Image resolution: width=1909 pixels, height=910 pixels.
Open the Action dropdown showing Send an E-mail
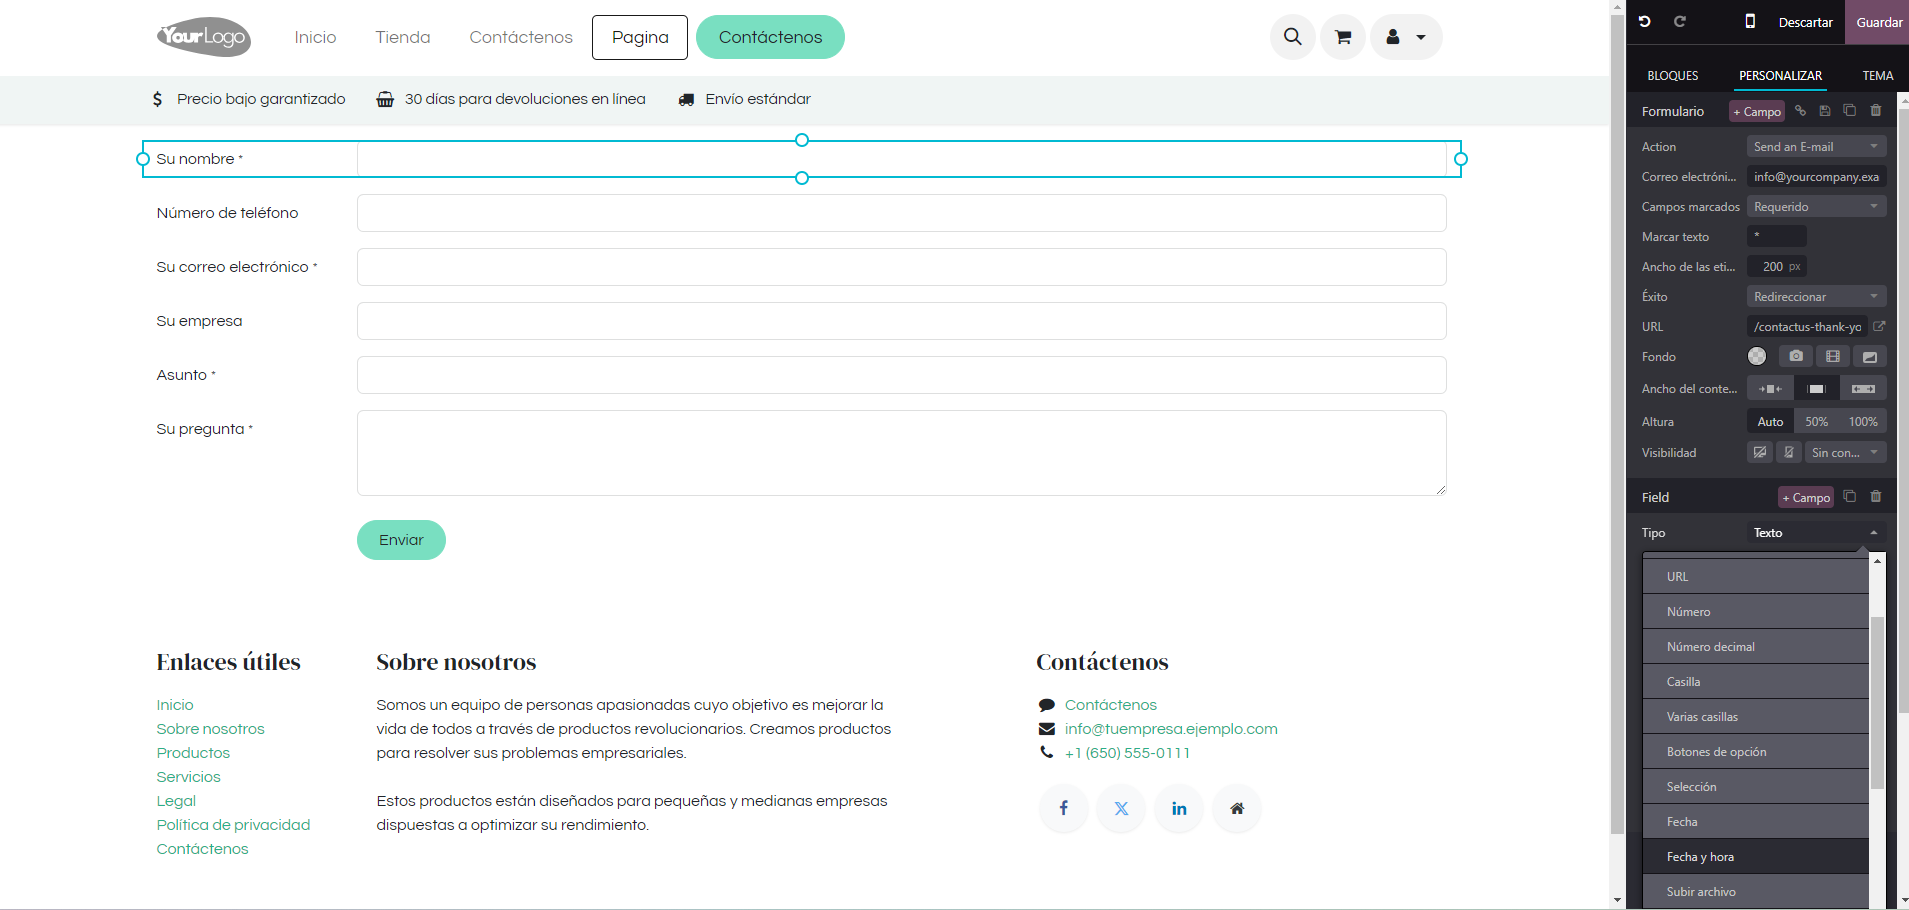[x=1815, y=147]
